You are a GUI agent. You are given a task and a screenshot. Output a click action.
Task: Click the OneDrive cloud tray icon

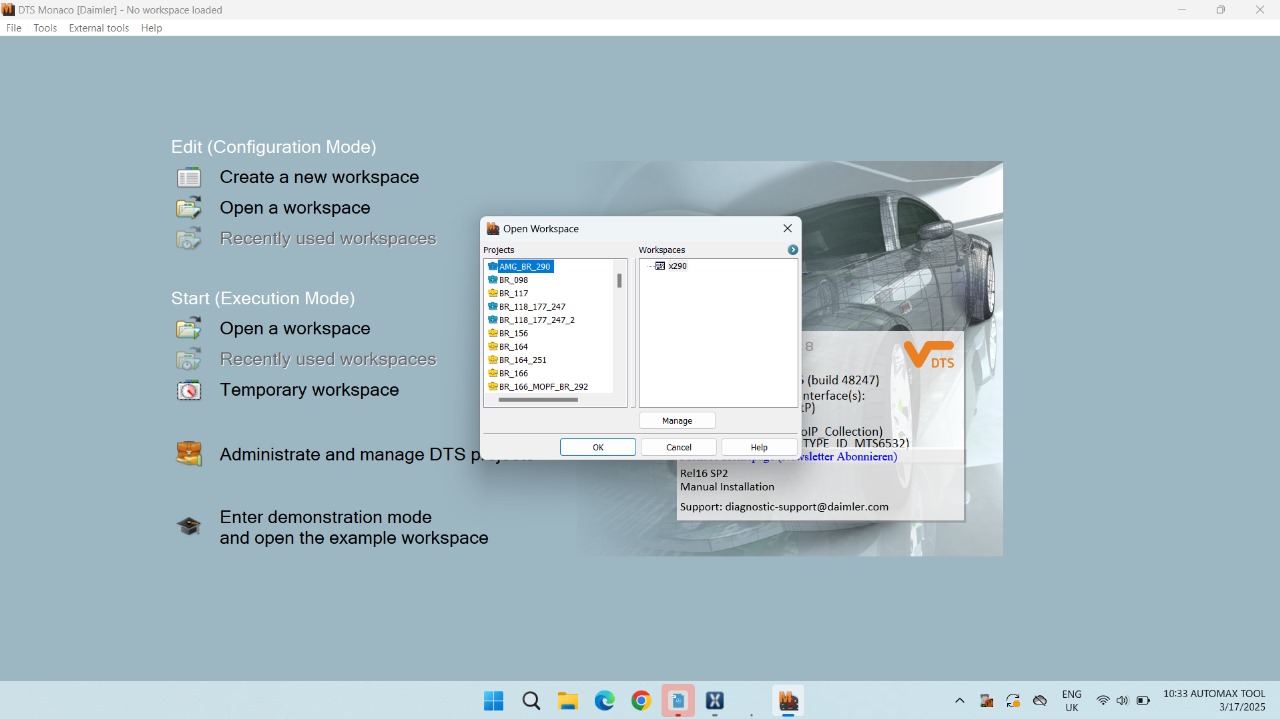pyautogui.click(x=1040, y=701)
